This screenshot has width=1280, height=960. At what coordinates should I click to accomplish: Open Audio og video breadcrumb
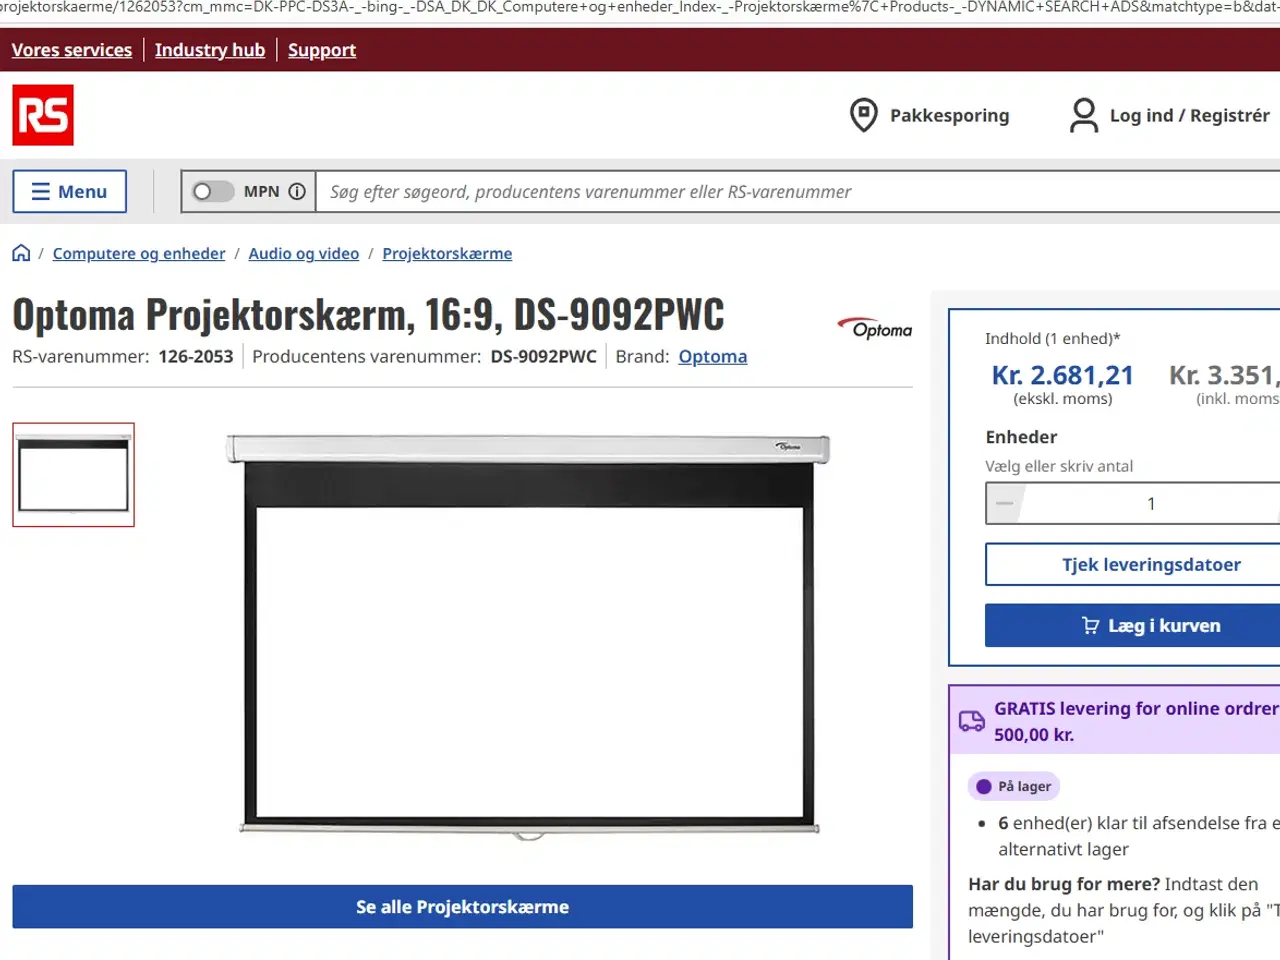(x=304, y=254)
